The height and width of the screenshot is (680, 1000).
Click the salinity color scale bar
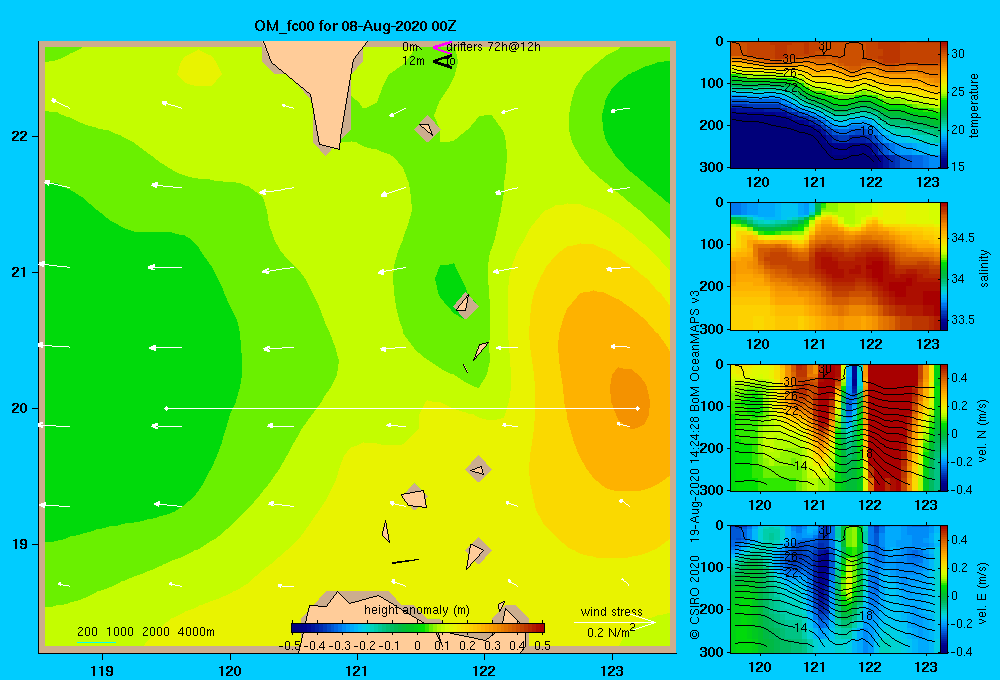[x=944, y=266]
